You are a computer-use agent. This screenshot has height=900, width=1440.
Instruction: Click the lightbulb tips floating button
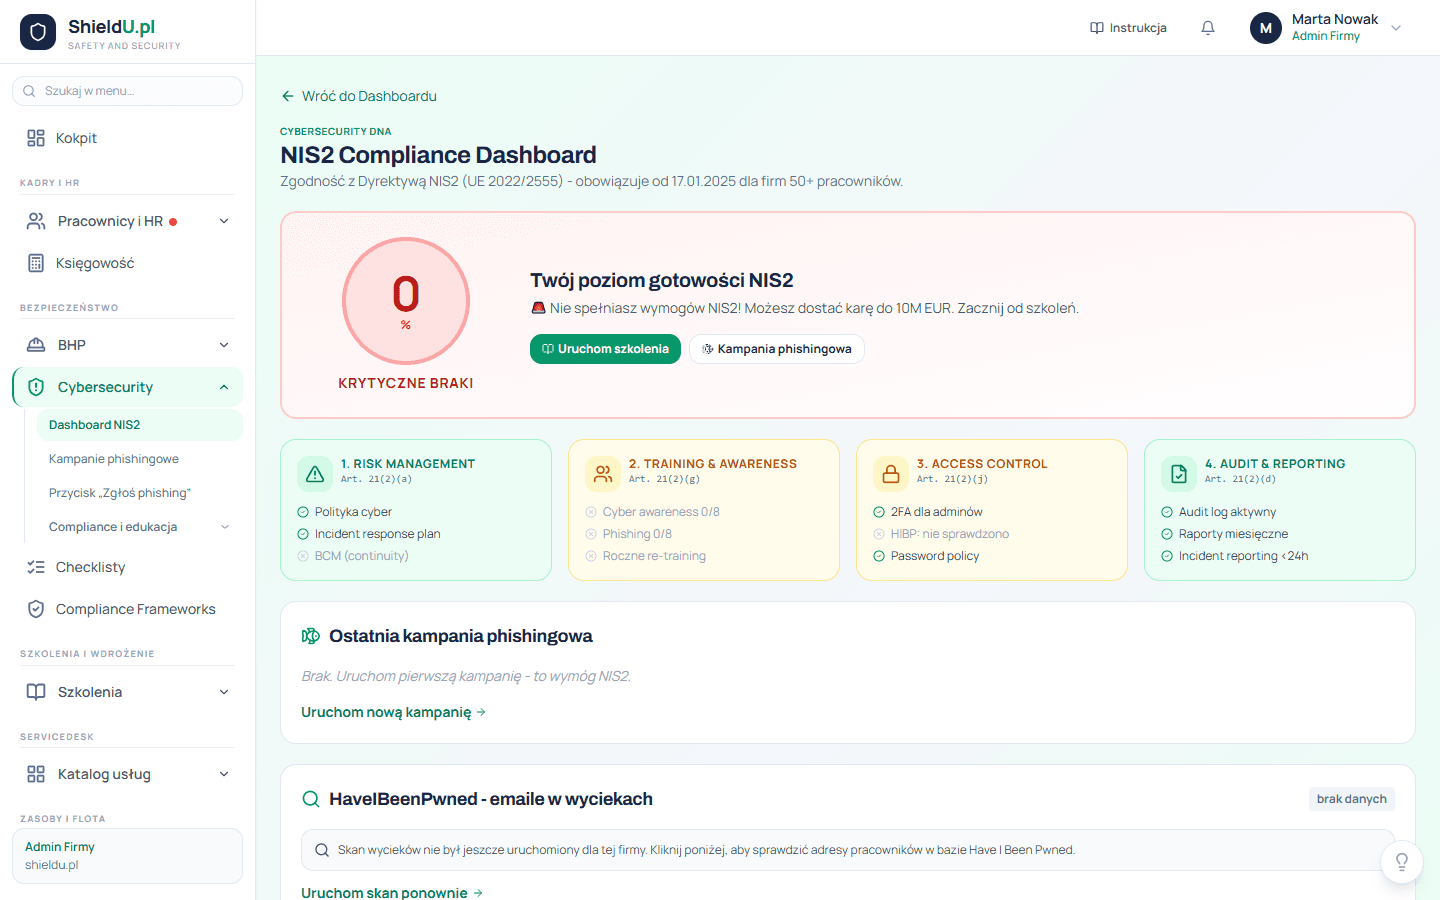[x=1402, y=862]
